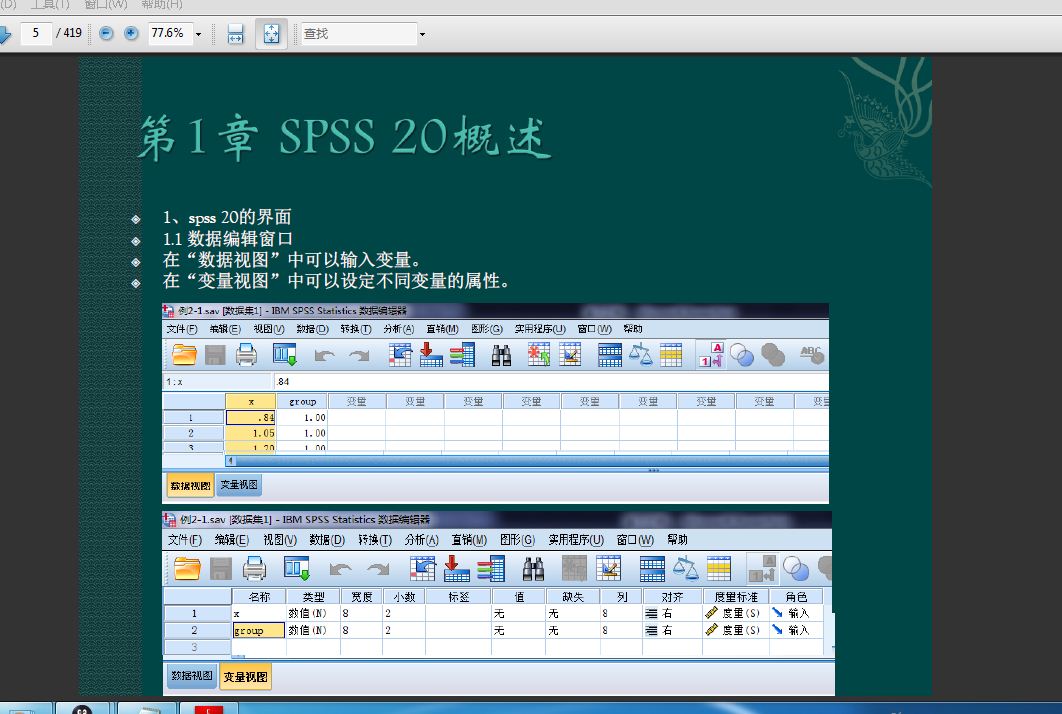Select the fit width page icon
Screen dimensions: 1062x714
235,34
